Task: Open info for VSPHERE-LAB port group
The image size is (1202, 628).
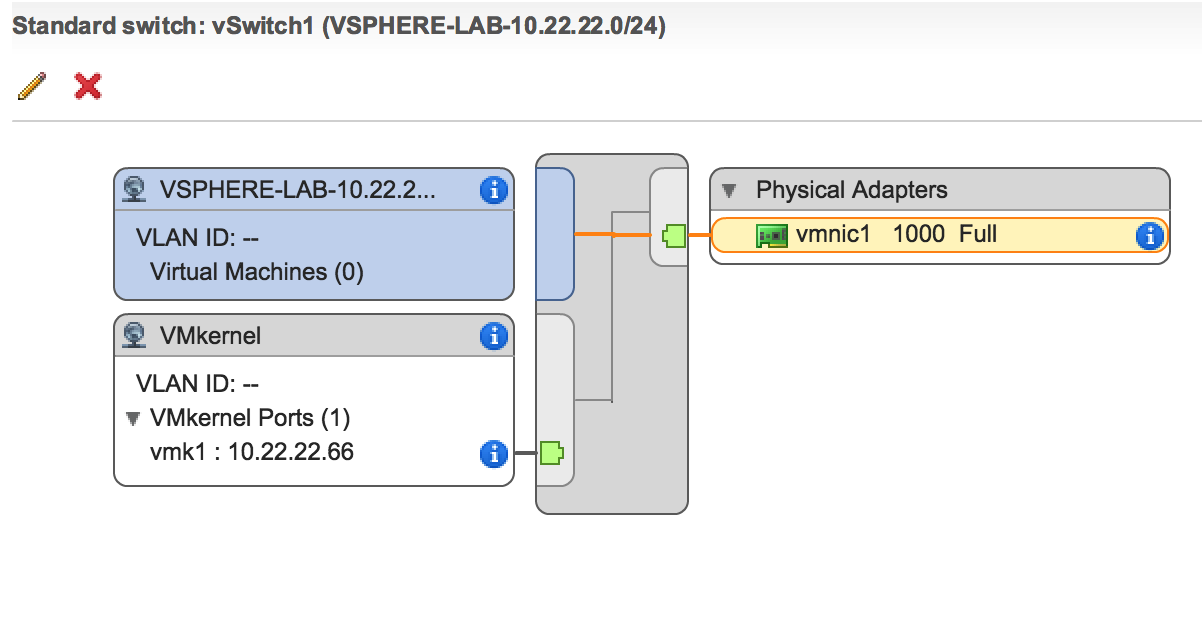Action: (x=494, y=190)
